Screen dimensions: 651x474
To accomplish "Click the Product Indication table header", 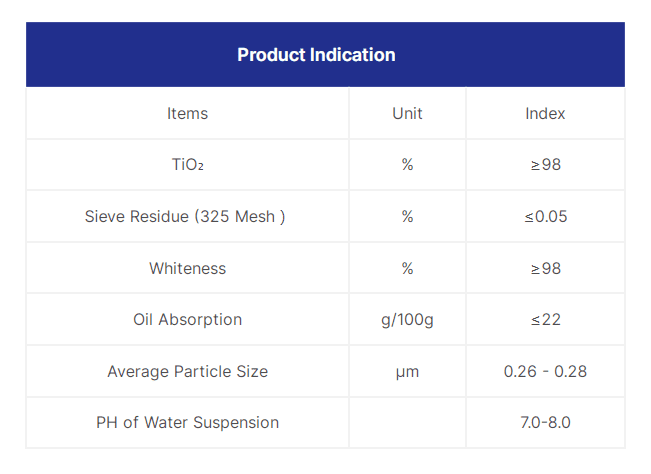I will click(316, 55).
